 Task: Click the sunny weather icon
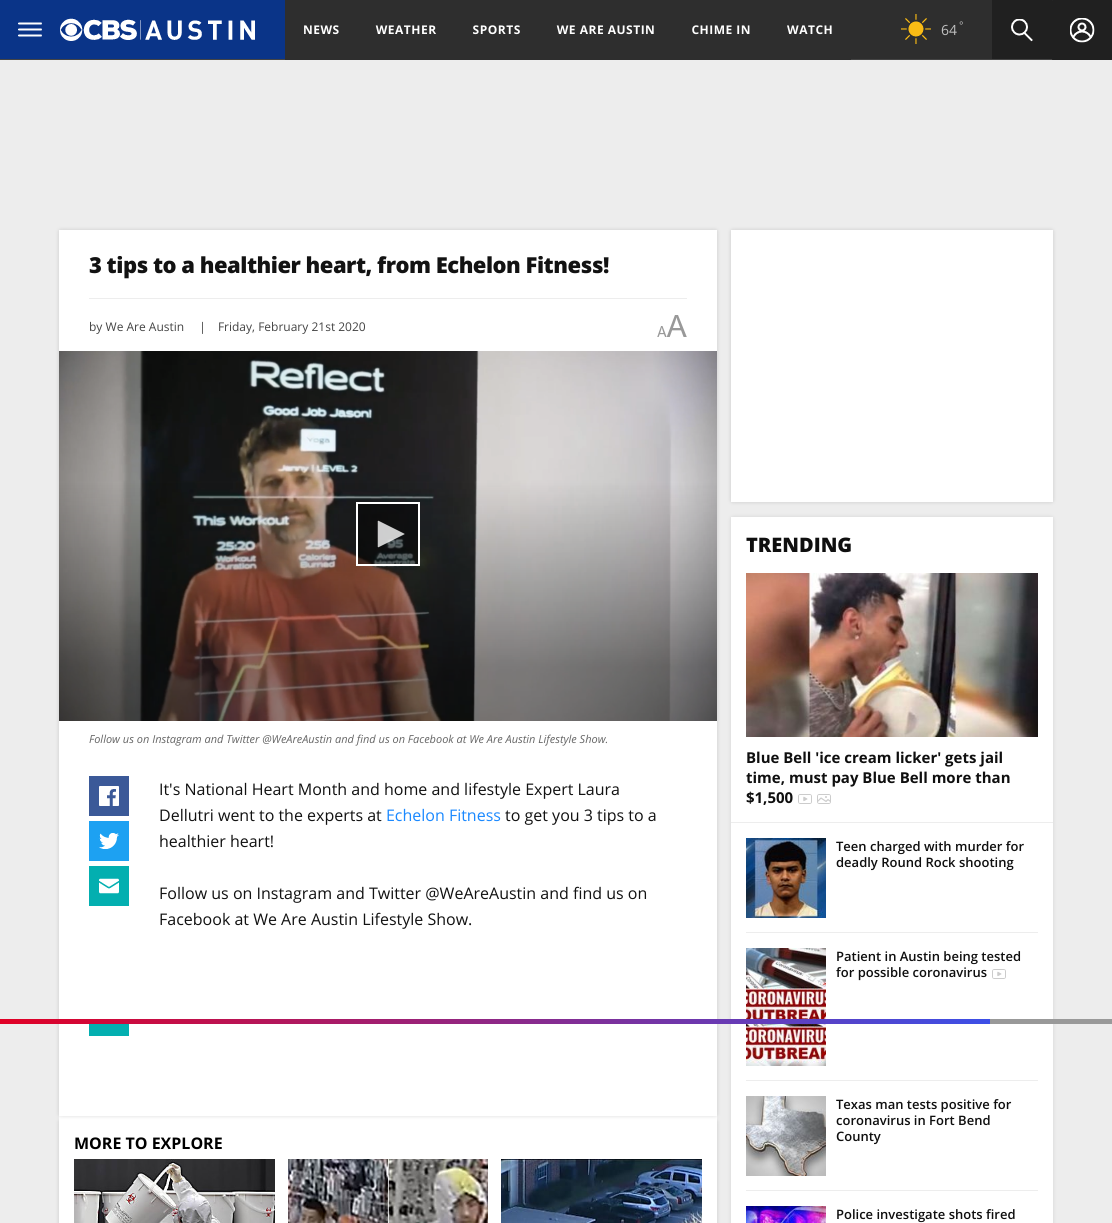pyautogui.click(x=915, y=30)
